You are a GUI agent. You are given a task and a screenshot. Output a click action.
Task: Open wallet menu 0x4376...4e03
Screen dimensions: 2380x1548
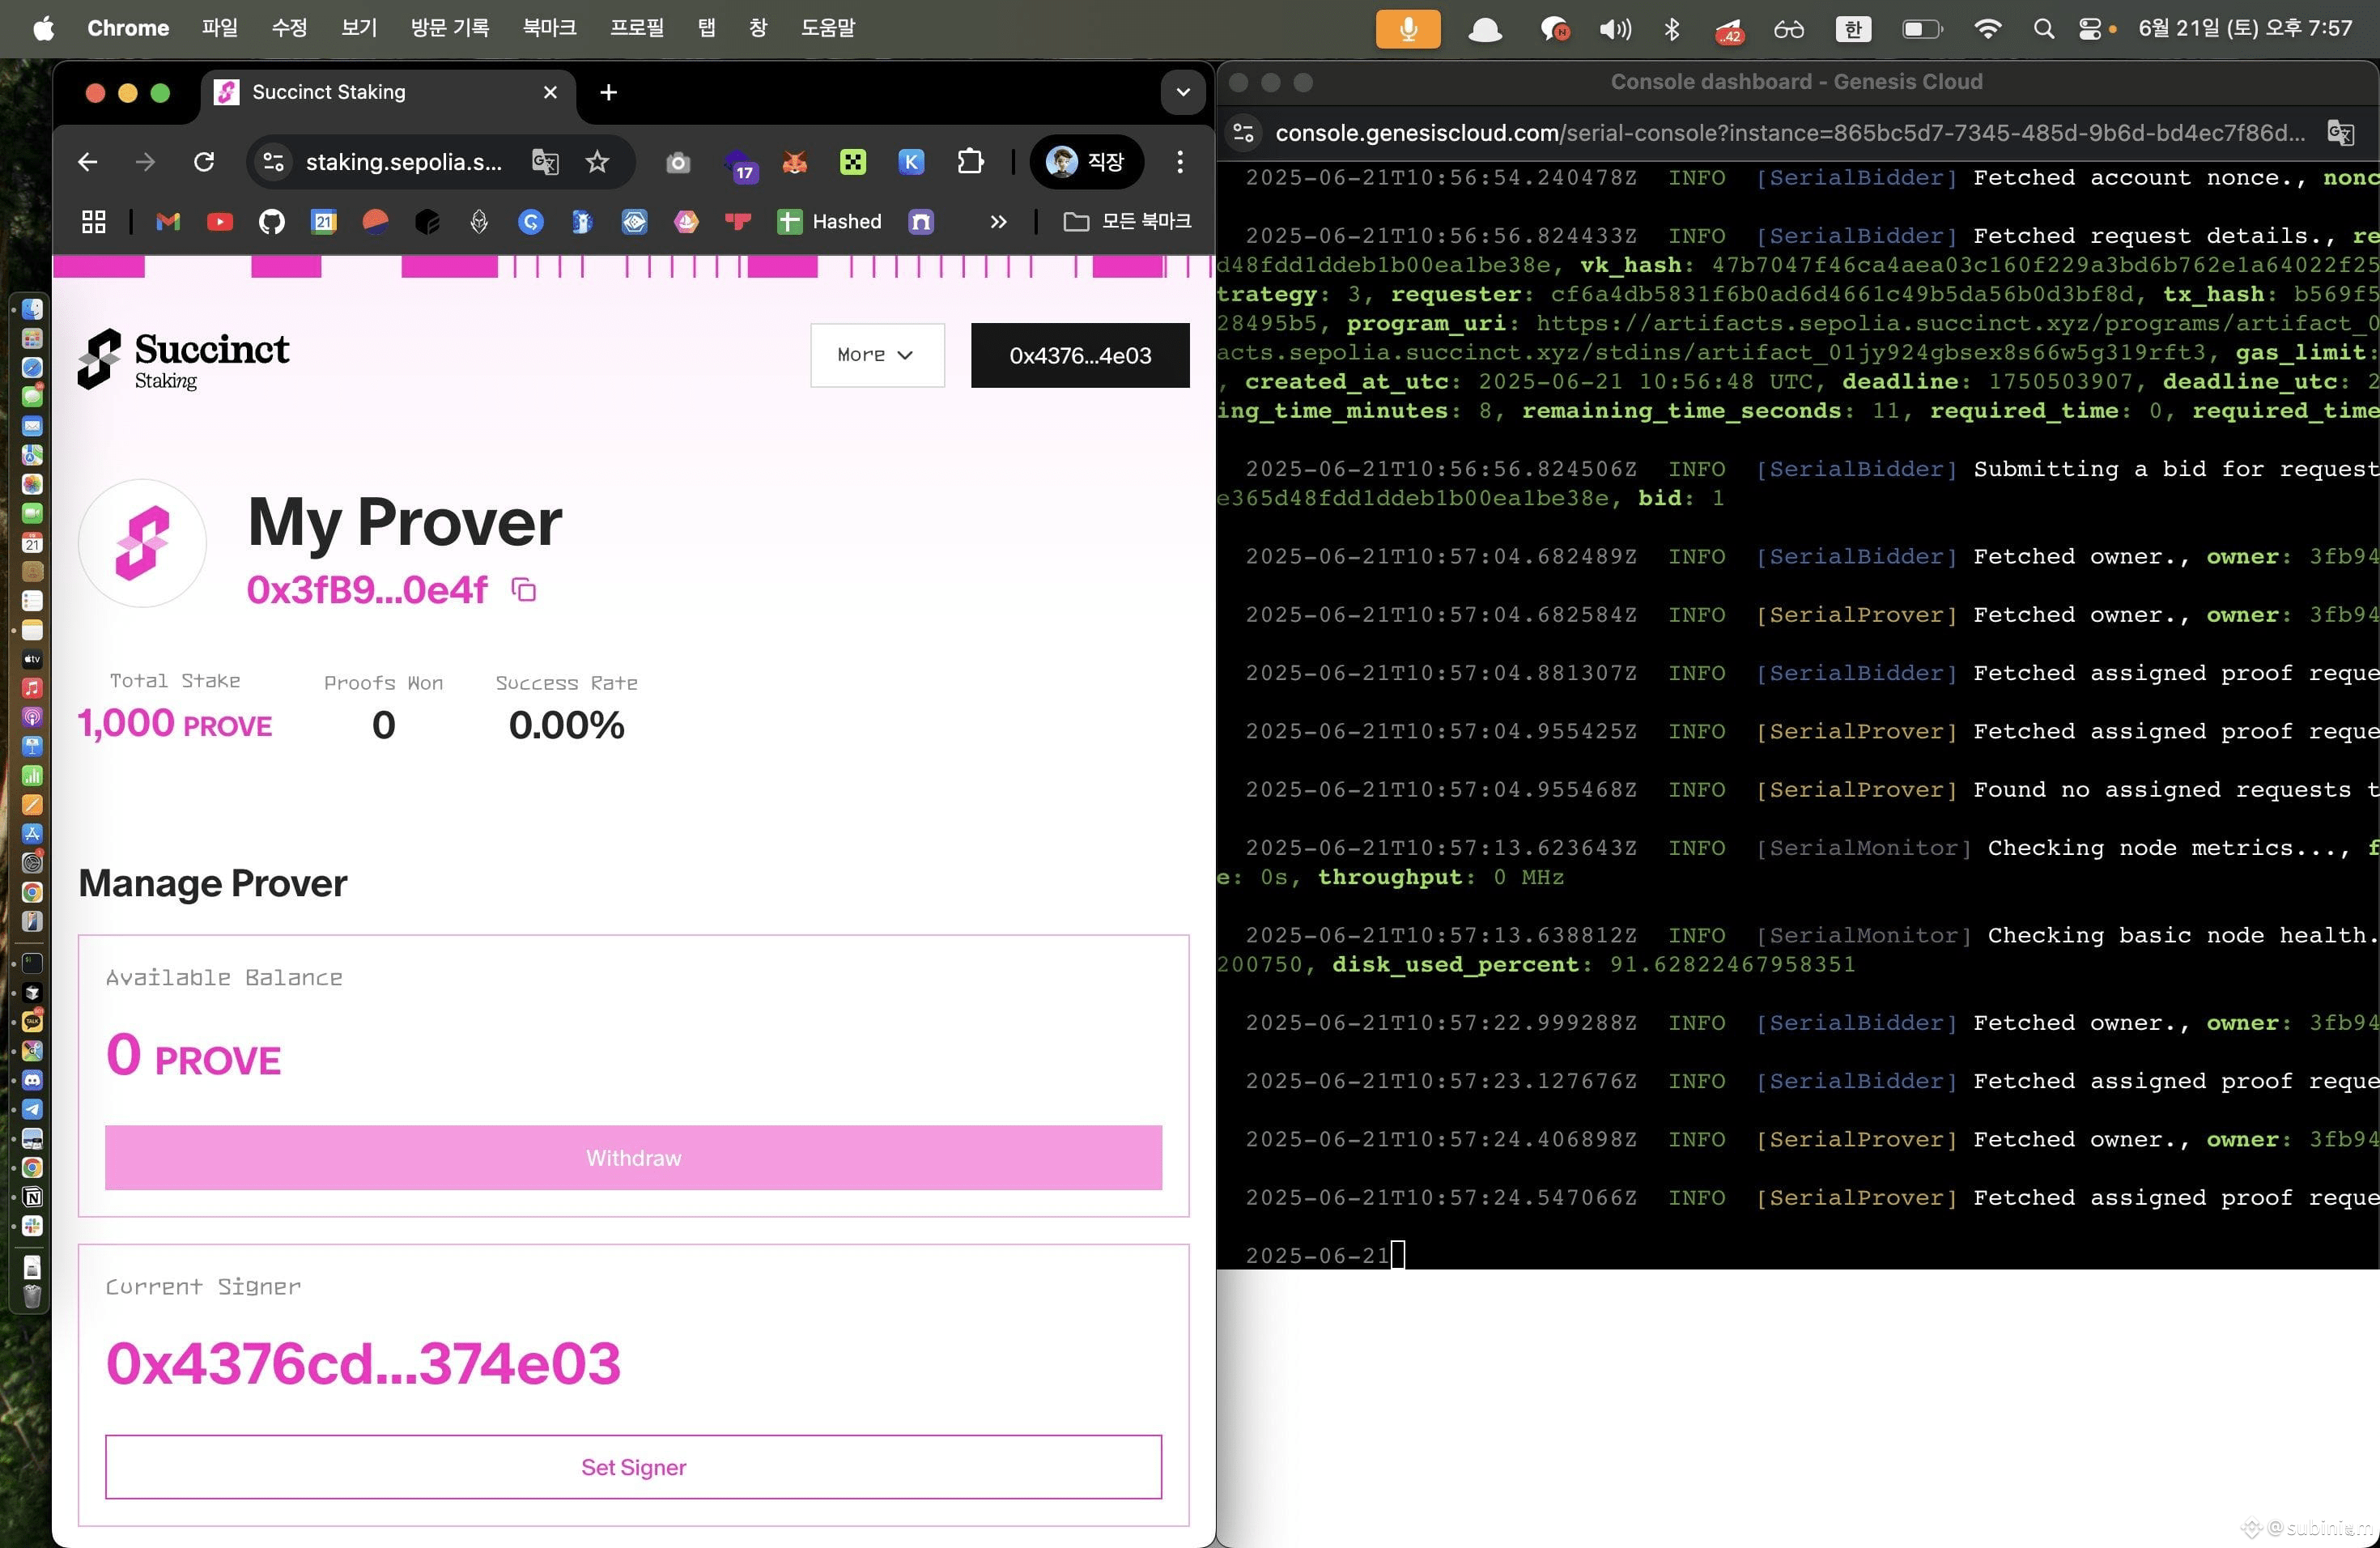click(1080, 355)
